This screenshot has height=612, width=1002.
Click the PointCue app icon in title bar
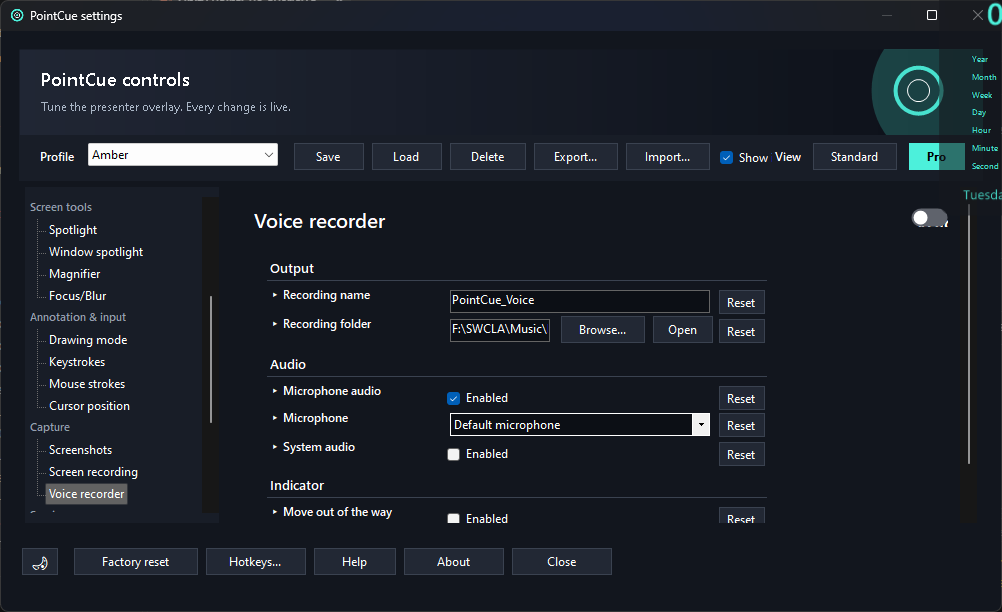[17, 15]
